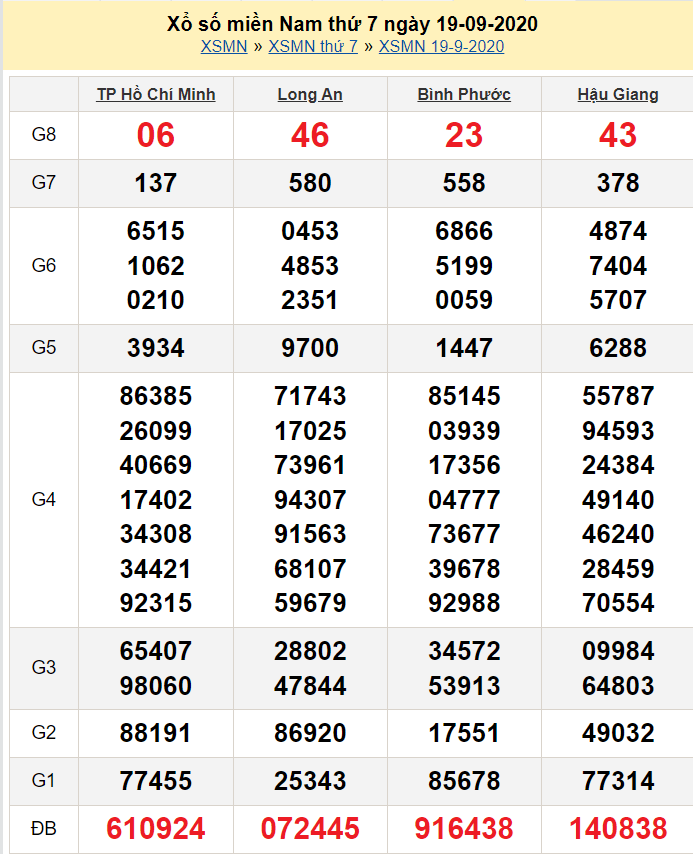Click the Long An column header link
693x854 pixels.
click(310, 95)
